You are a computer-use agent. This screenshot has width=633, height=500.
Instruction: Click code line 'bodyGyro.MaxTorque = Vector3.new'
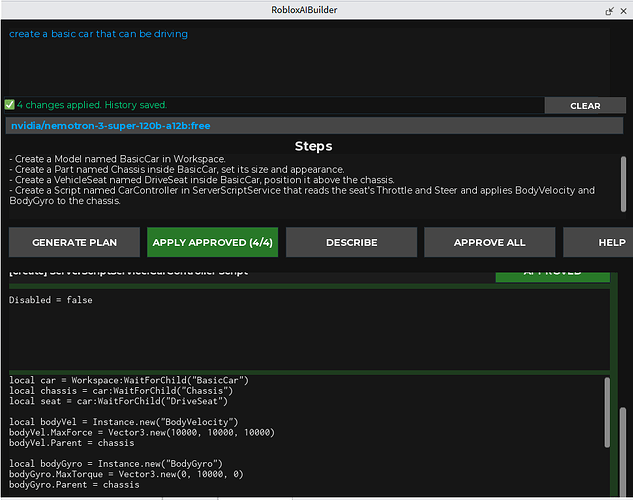[126, 474]
